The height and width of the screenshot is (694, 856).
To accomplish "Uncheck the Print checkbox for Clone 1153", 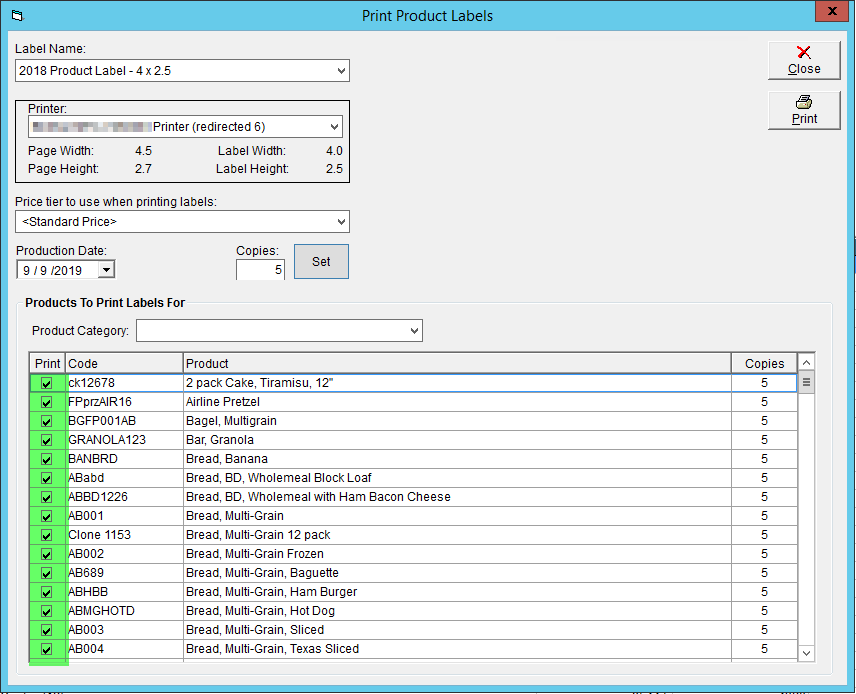I will pos(46,535).
